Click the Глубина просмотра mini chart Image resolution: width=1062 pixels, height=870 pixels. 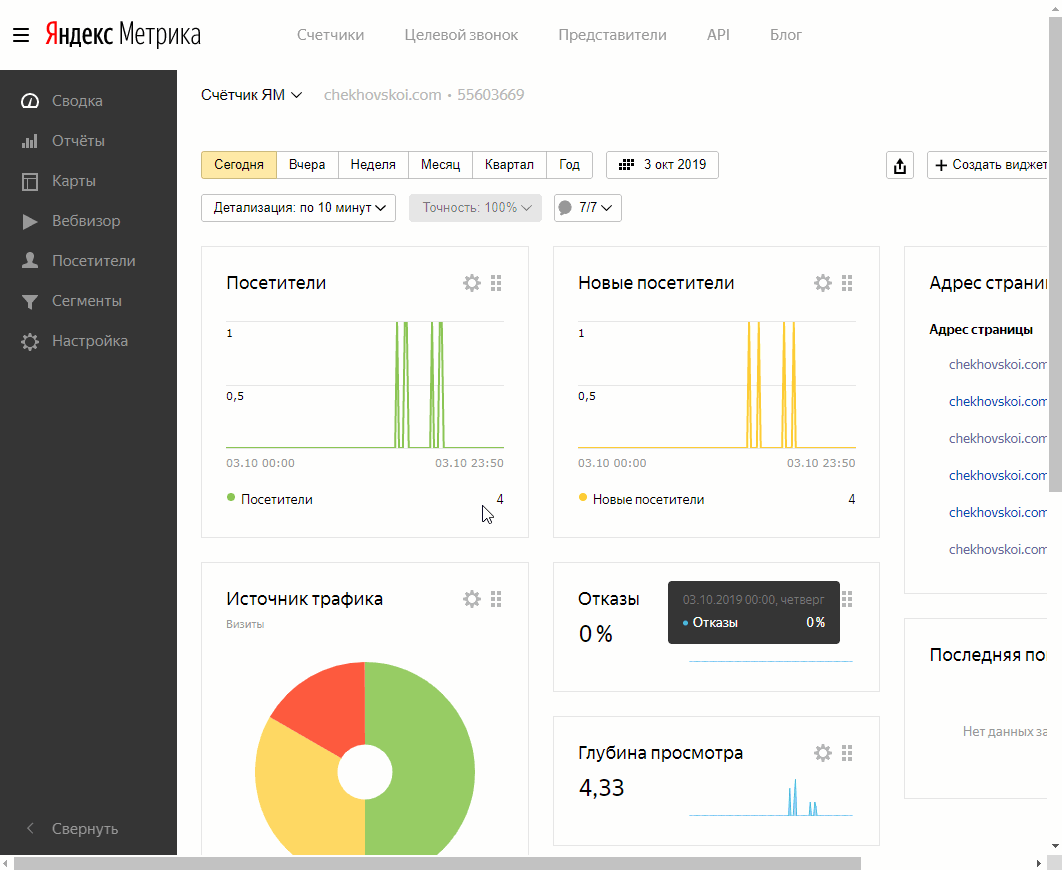(x=771, y=798)
